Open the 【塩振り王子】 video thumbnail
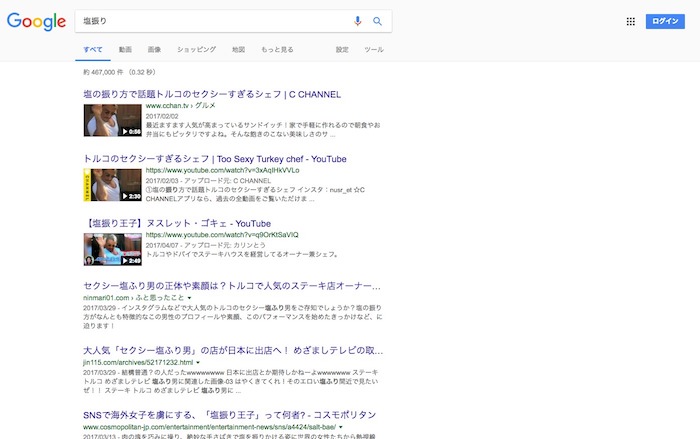 (112, 249)
